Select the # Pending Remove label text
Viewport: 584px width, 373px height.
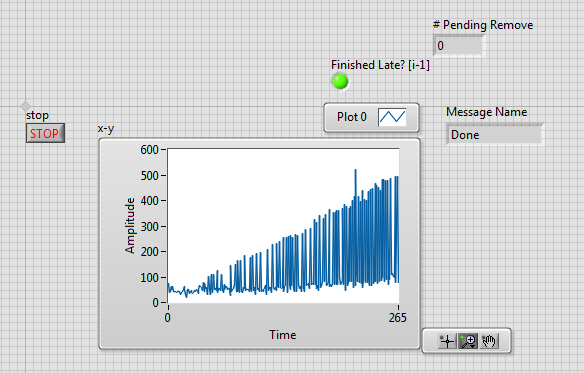[483, 25]
